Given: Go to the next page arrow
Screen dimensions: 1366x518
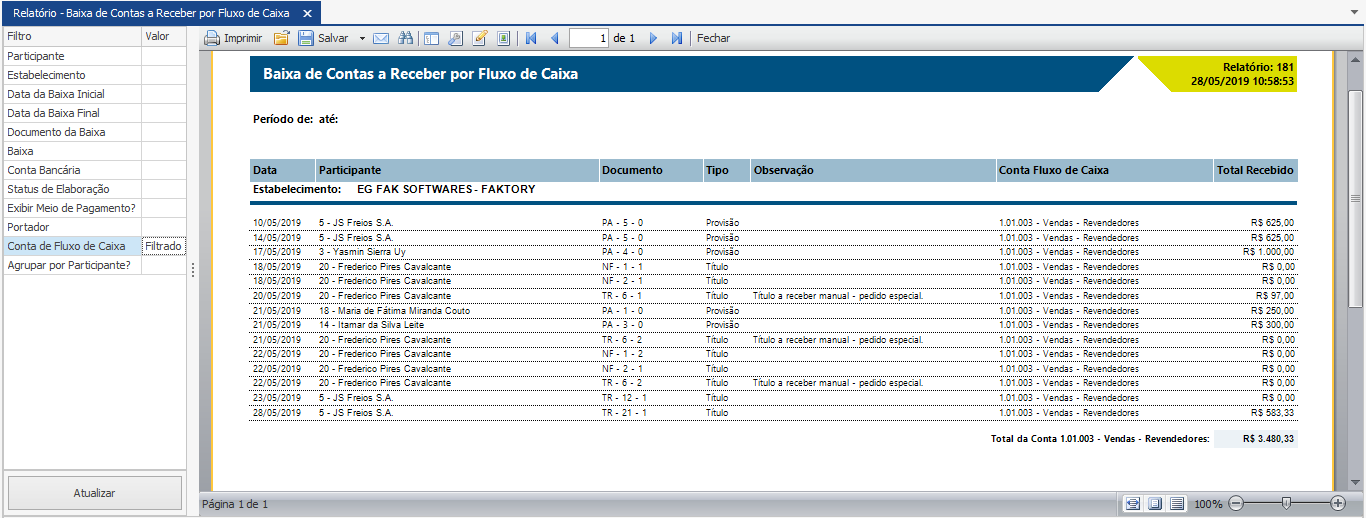Looking at the screenshot, I should (654, 39).
